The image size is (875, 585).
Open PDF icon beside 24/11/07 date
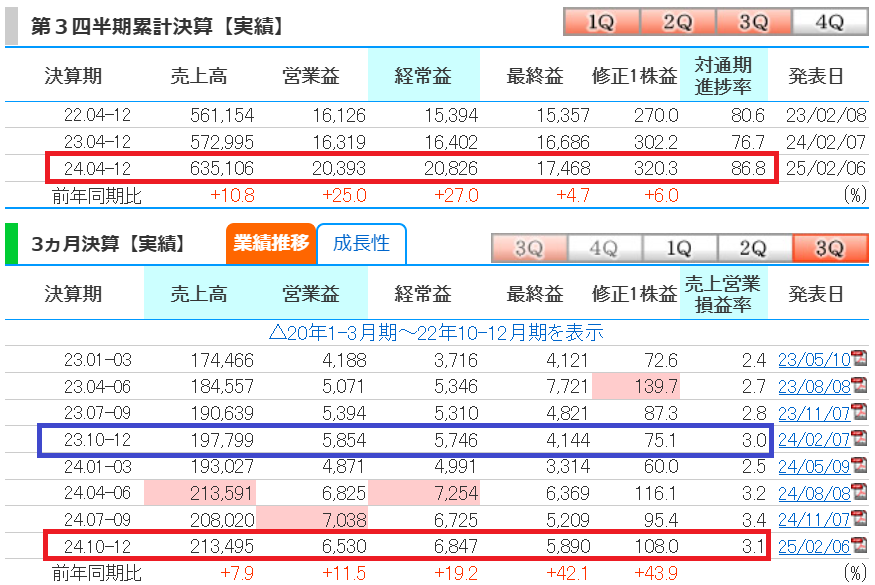859,519
